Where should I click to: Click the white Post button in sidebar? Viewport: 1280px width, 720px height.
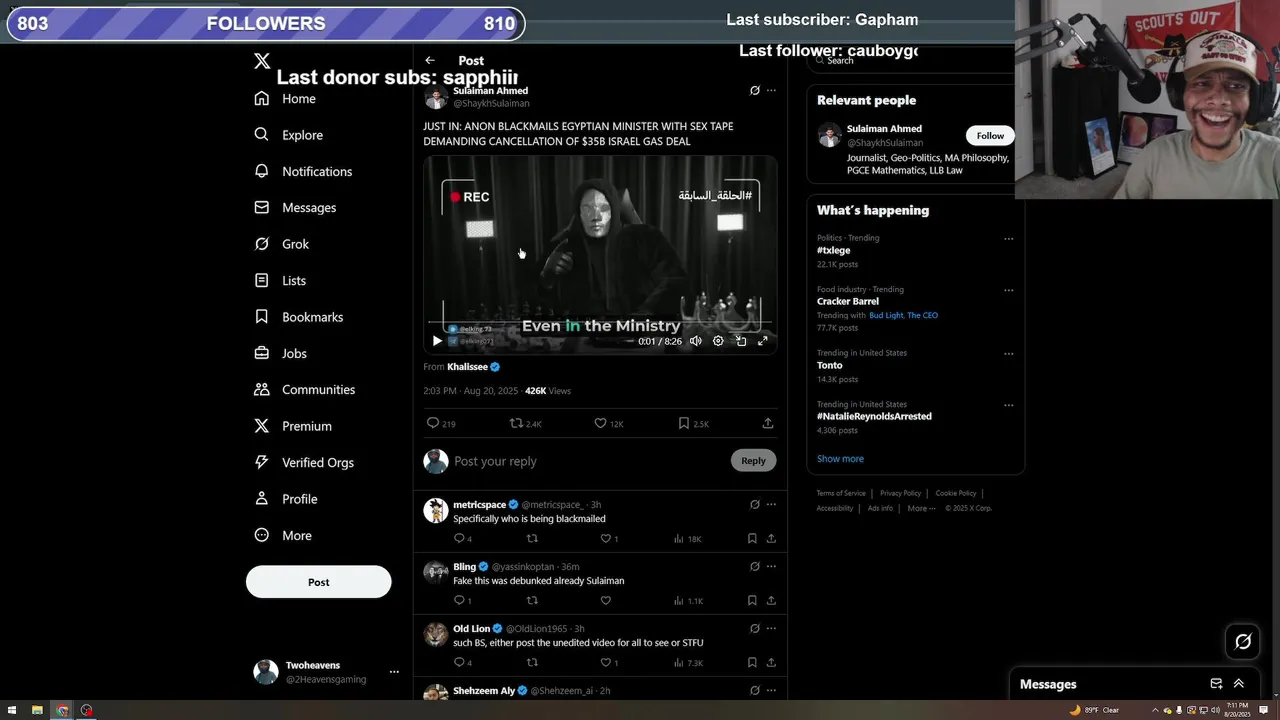[318, 582]
